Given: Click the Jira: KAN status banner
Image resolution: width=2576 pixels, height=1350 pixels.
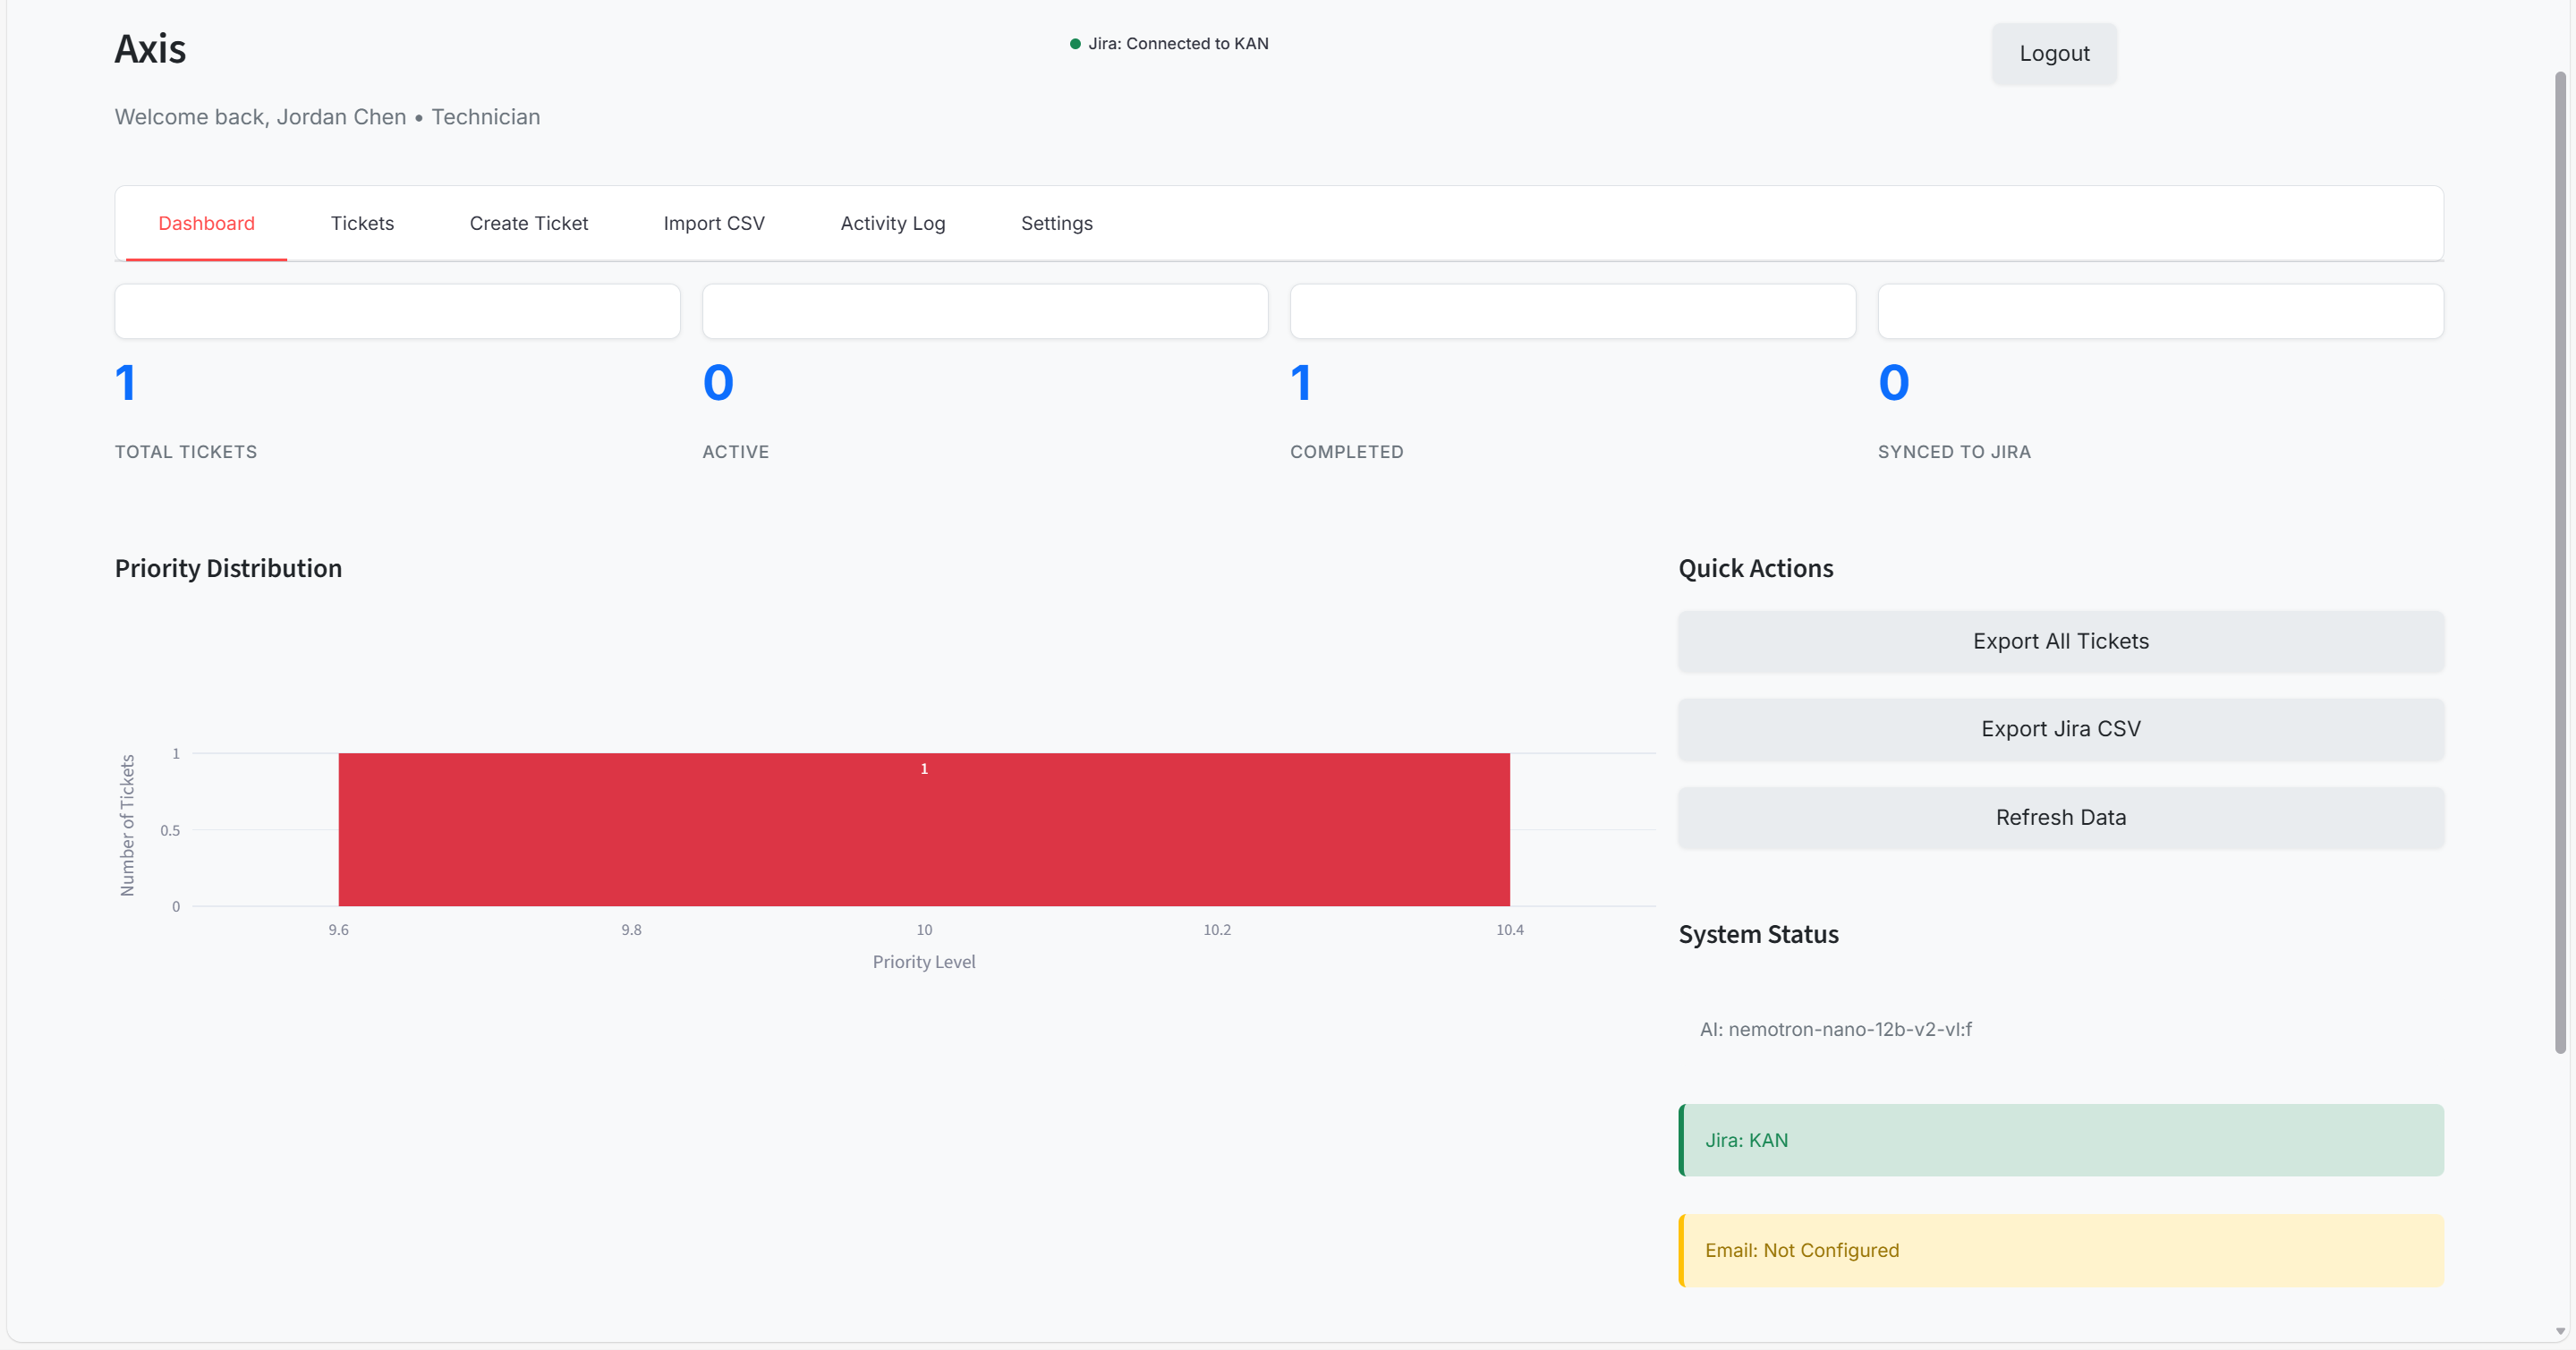Looking at the screenshot, I should tap(2060, 1140).
